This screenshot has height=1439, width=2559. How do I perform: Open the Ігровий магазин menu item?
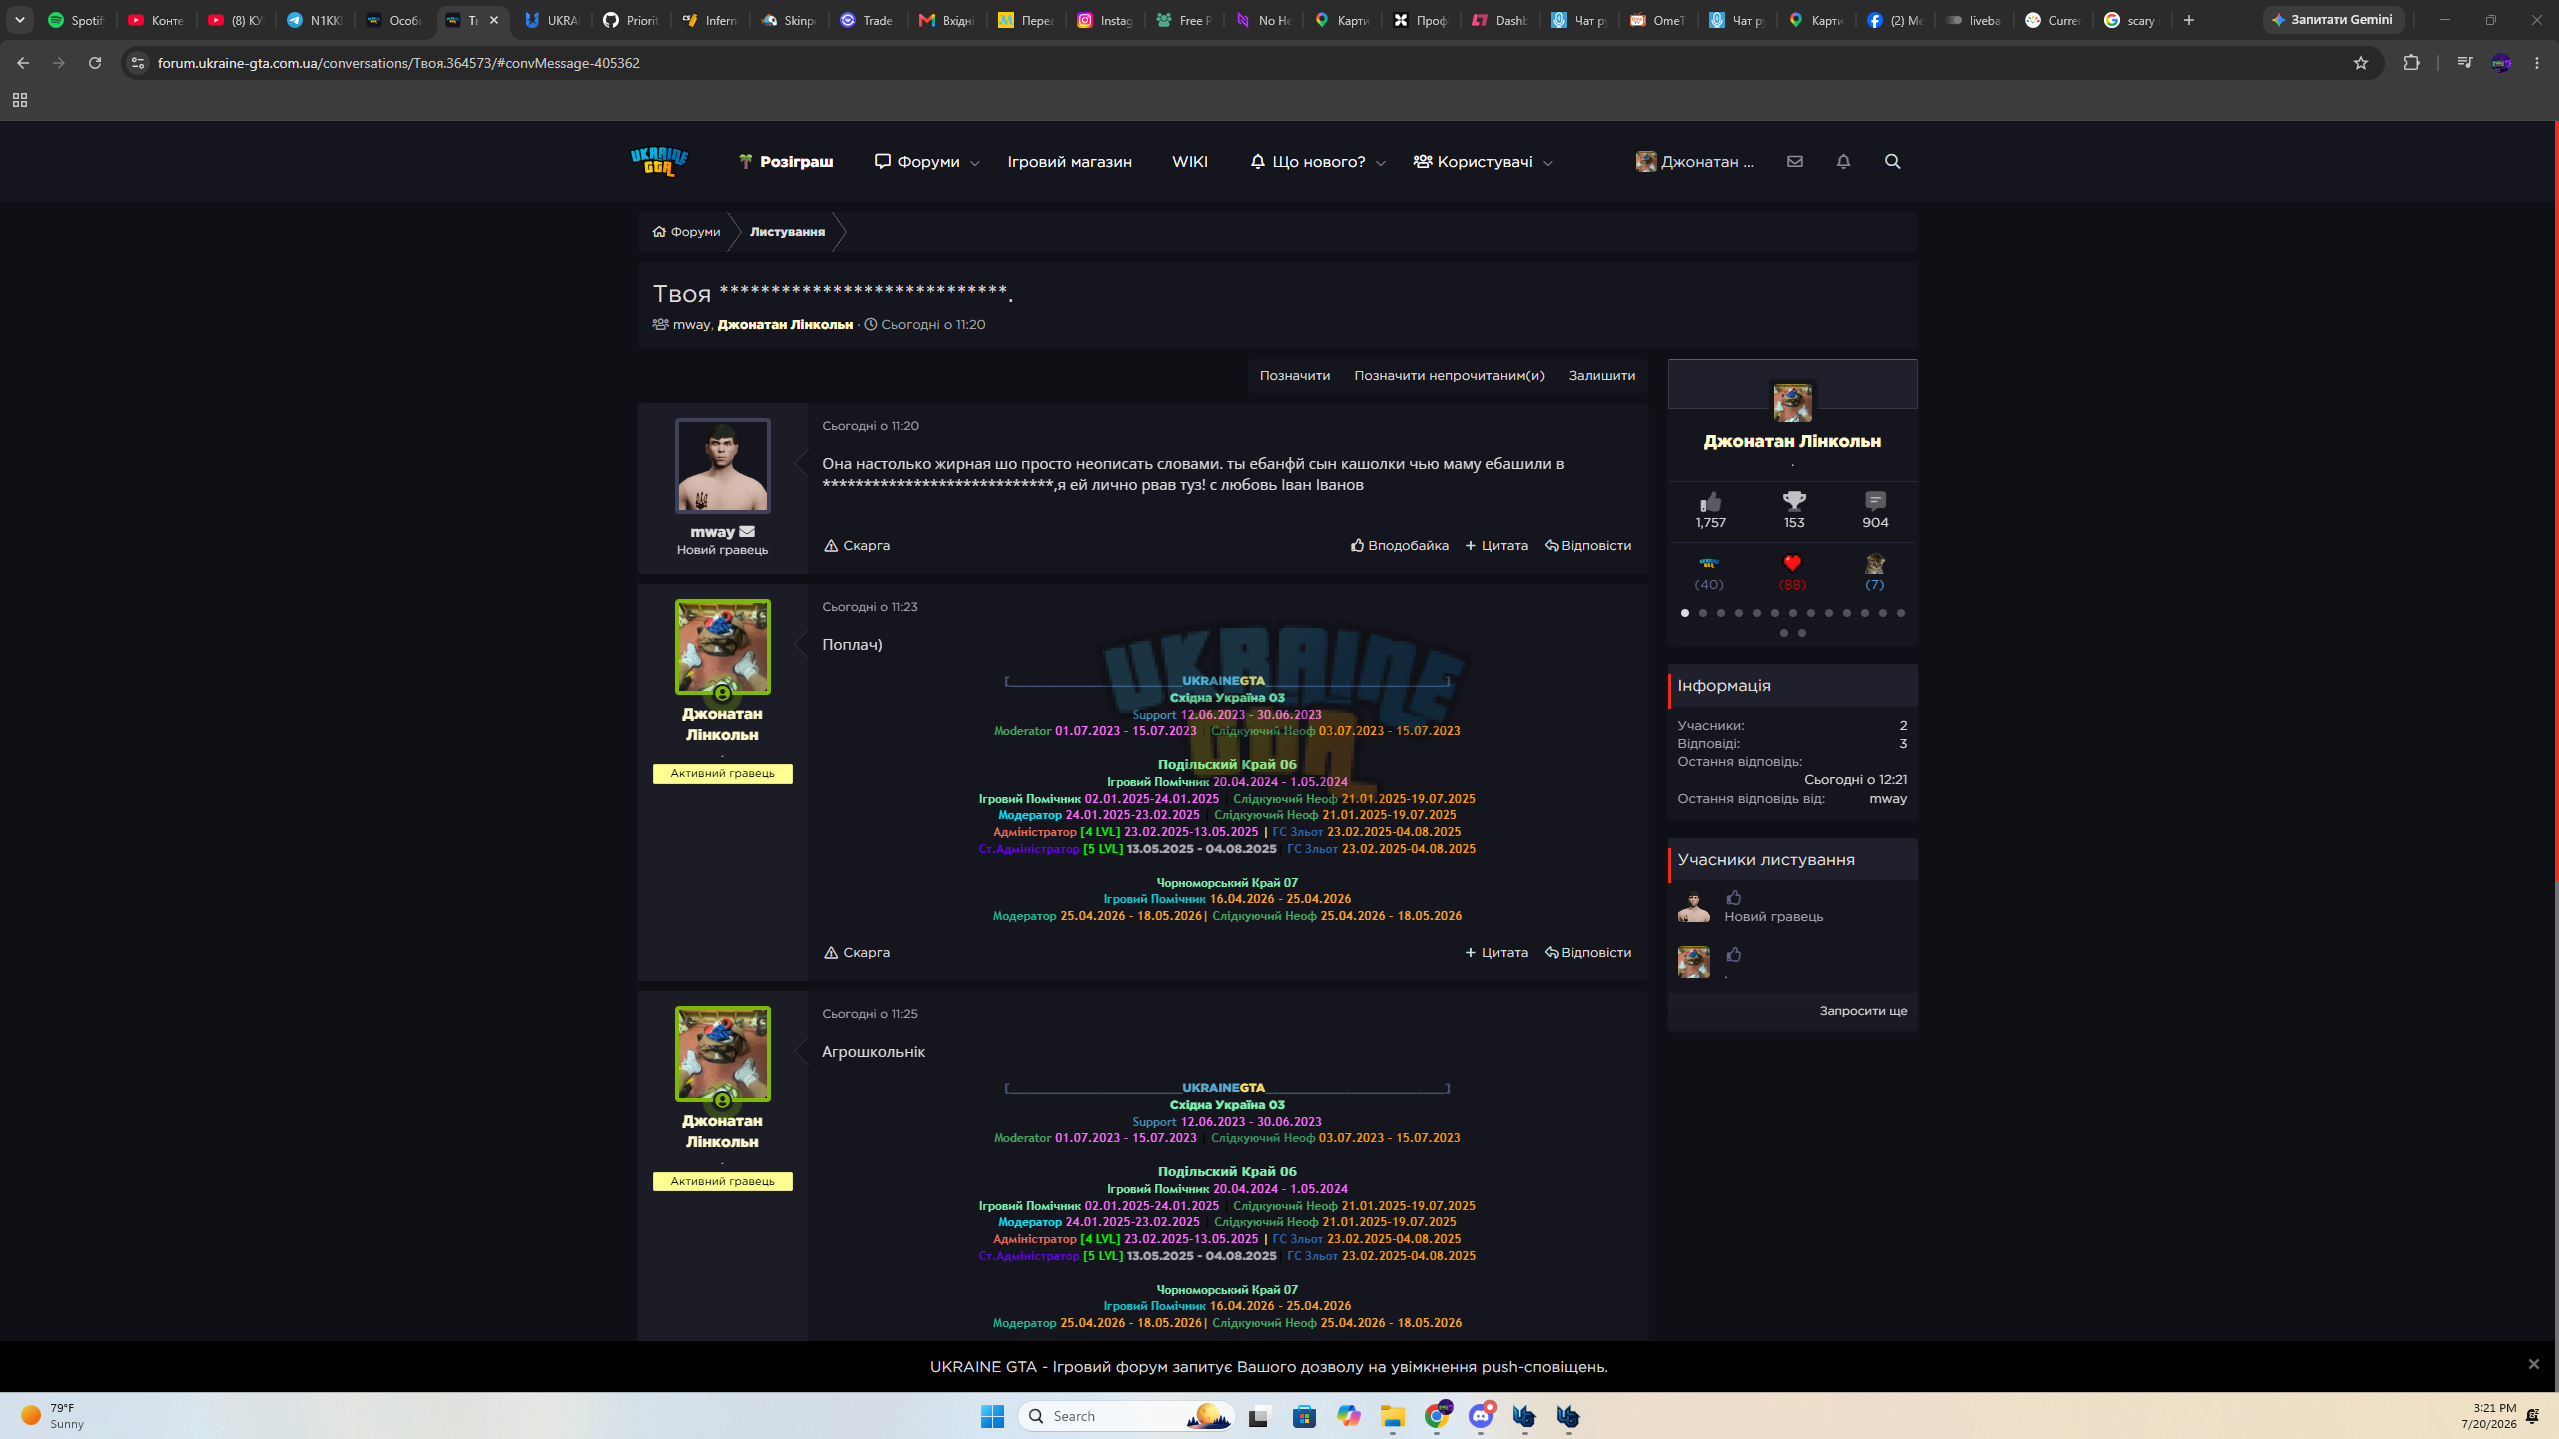click(x=1069, y=161)
